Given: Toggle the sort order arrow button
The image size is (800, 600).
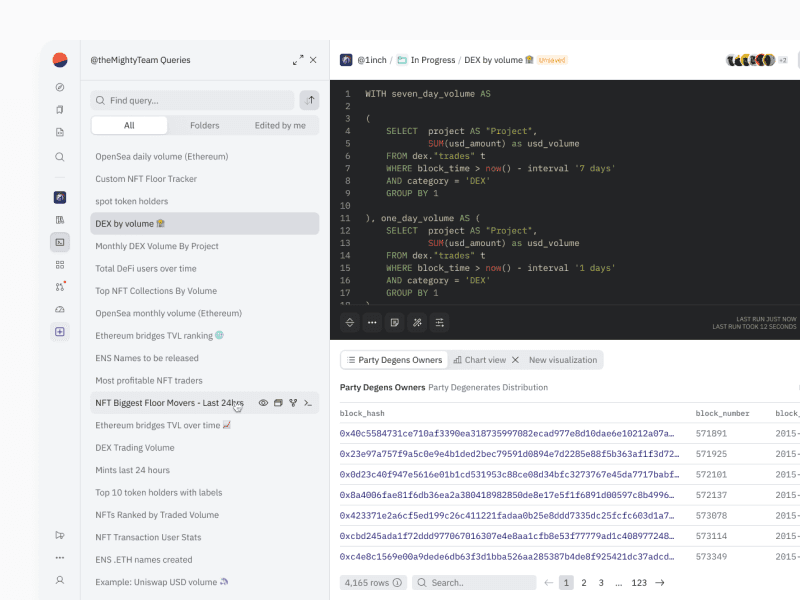Looking at the screenshot, I should (x=310, y=100).
